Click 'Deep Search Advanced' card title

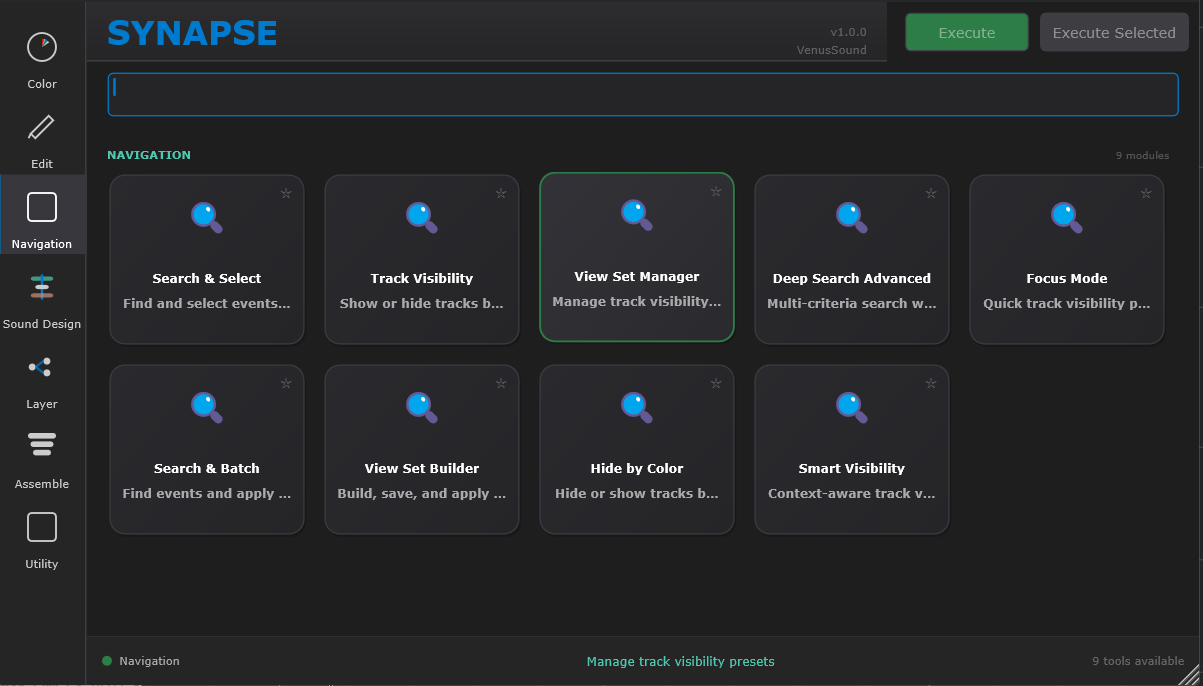point(852,278)
